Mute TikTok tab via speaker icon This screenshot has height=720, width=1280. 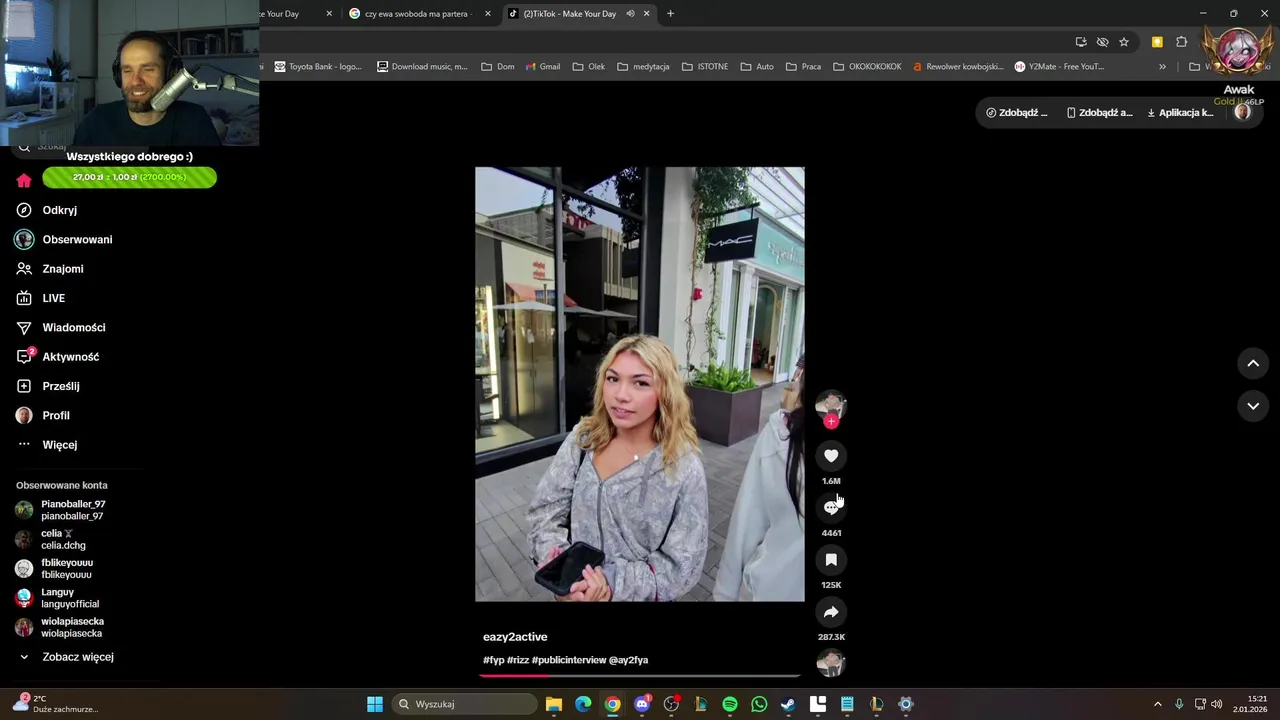coord(630,14)
